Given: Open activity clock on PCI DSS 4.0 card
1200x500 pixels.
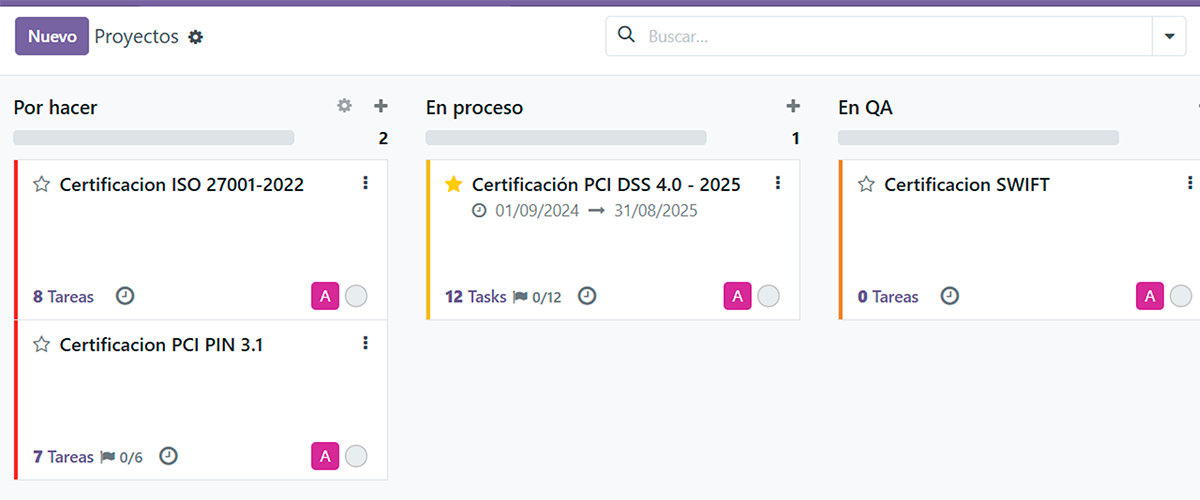Looking at the screenshot, I should click(587, 296).
